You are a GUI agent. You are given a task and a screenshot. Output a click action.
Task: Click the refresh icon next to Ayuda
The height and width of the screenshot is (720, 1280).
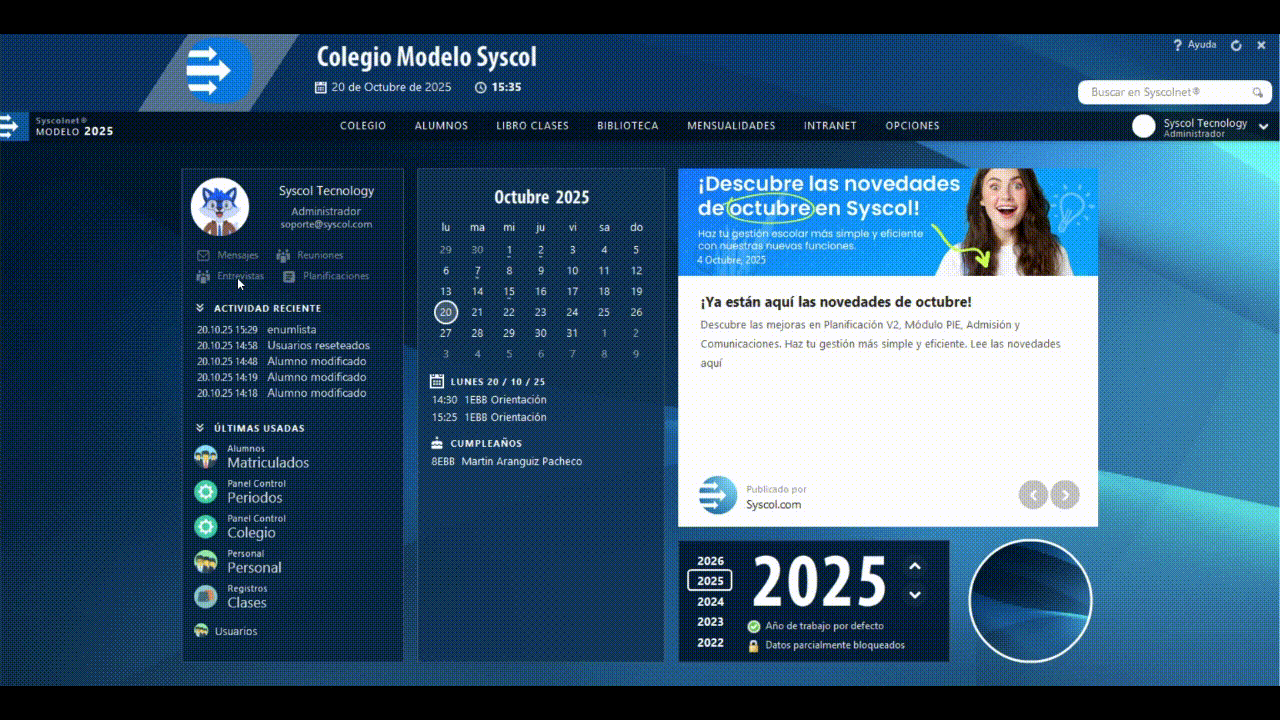click(1236, 45)
